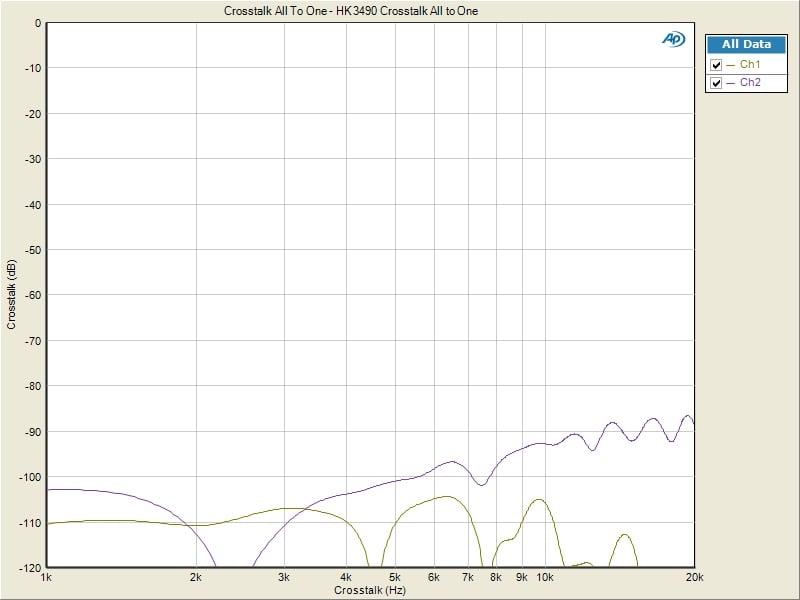
Task: Click the Ch1 label text in legend
Action: [x=750, y=65]
